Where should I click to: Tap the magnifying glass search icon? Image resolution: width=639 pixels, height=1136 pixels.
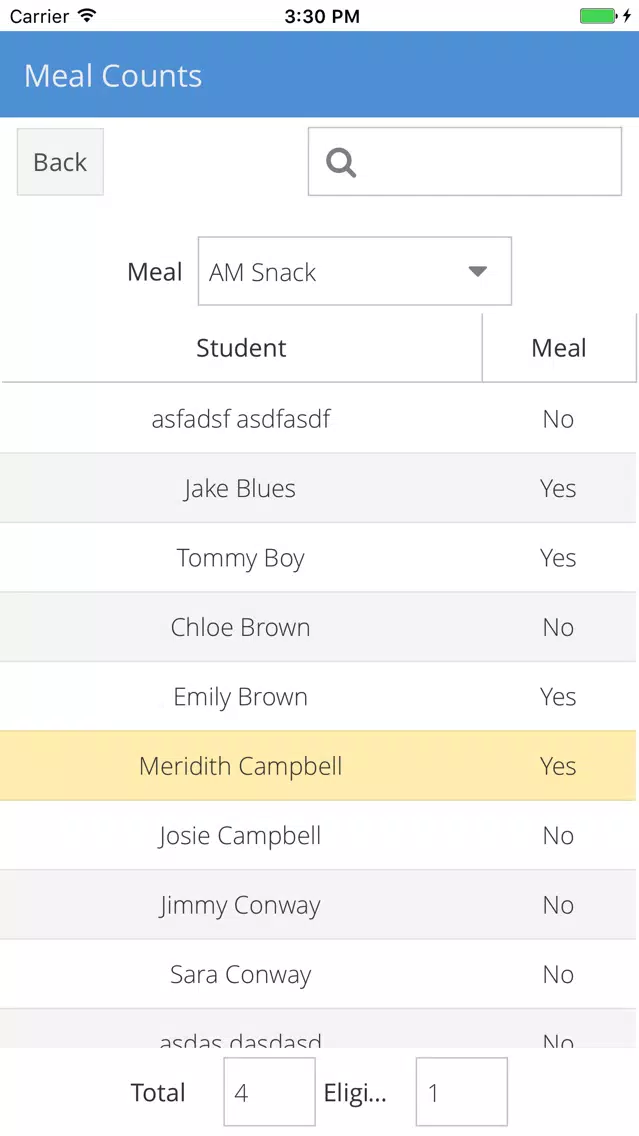click(341, 162)
